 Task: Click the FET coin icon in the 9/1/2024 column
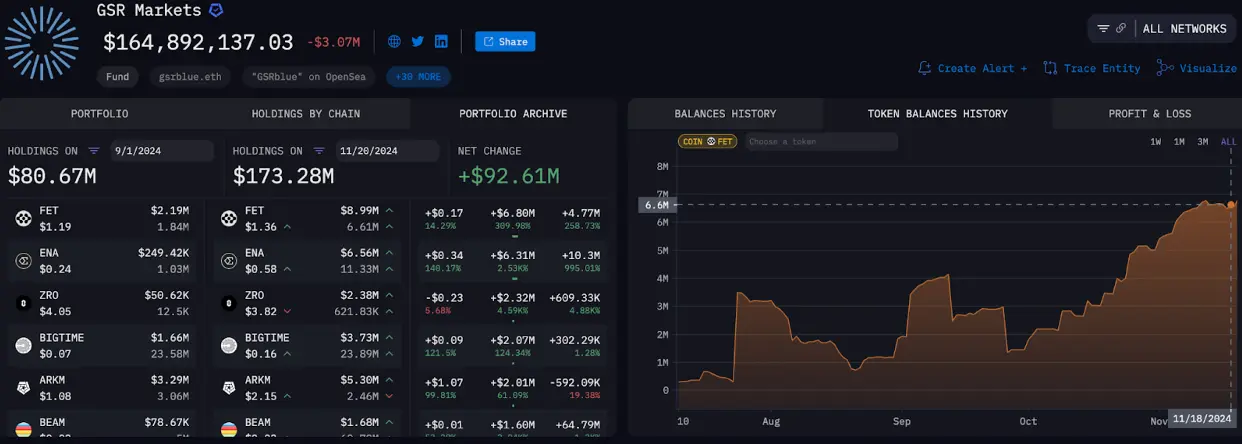point(24,218)
